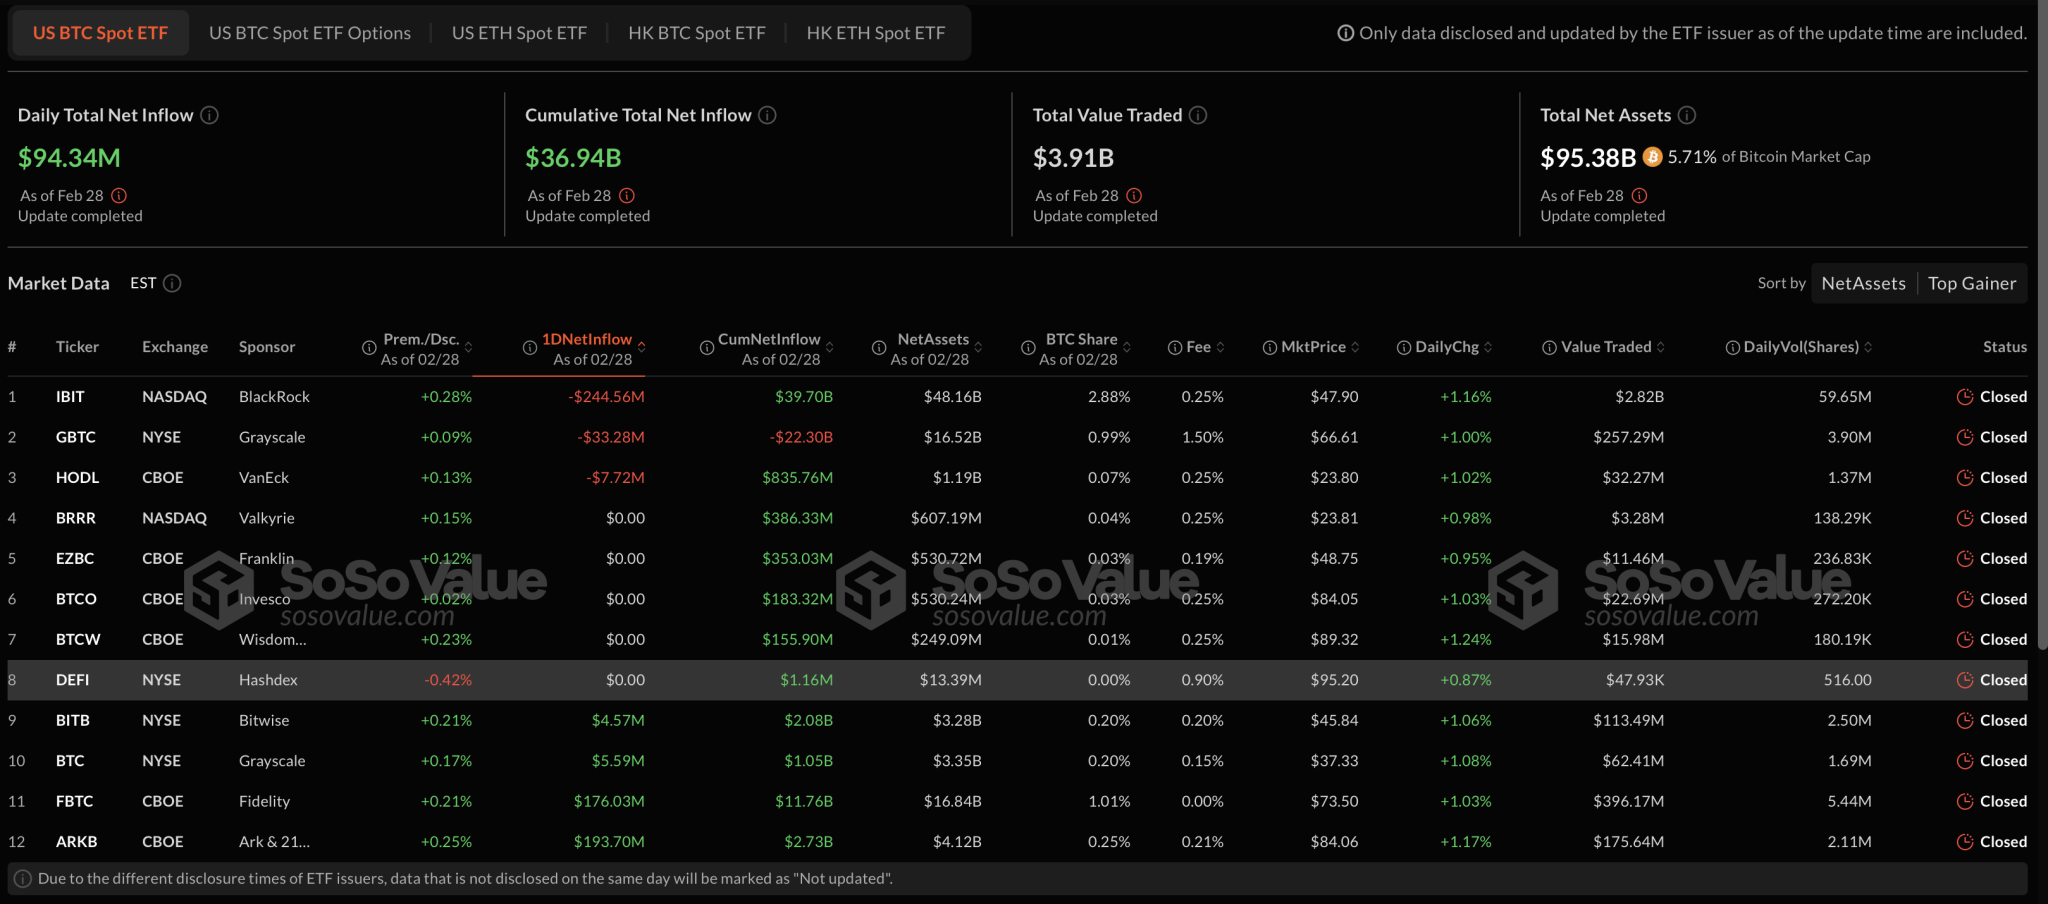The width and height of the screenshot is (2048, 904).
Task: Toggle sort arrows on Value Traded column
Action: pyautogui.click(x=1661, y=348)
